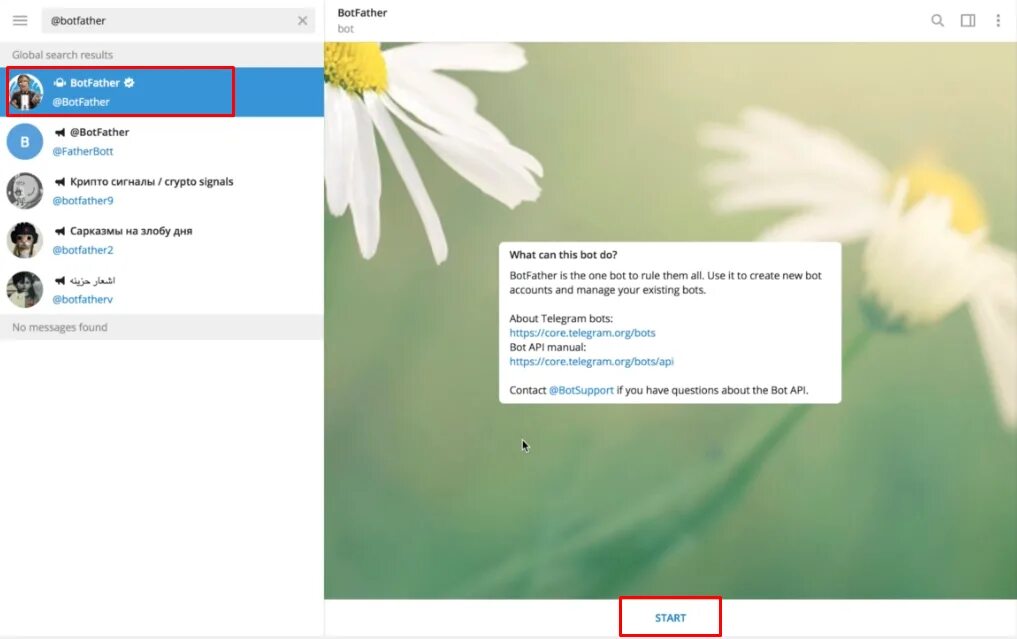Click the @botfather search input field
This screenshot has height=639, width=1017.
pyautogui.click(x=178, y=21)
